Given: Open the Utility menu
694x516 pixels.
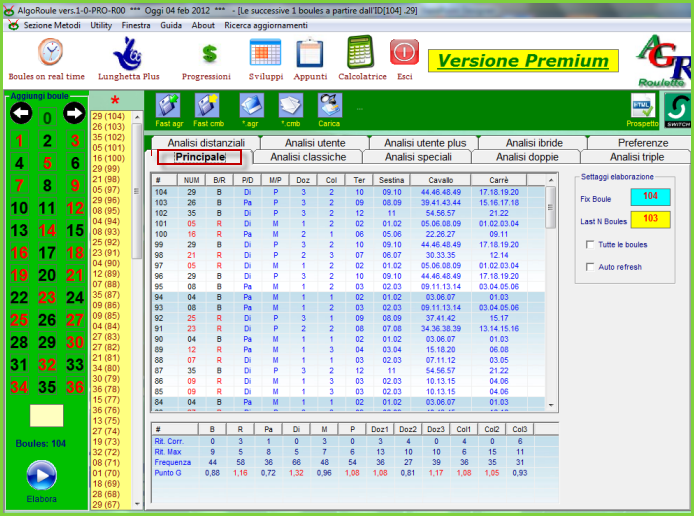Looking at the screenshot, I should pyautogui.click(x=101, y=25).
